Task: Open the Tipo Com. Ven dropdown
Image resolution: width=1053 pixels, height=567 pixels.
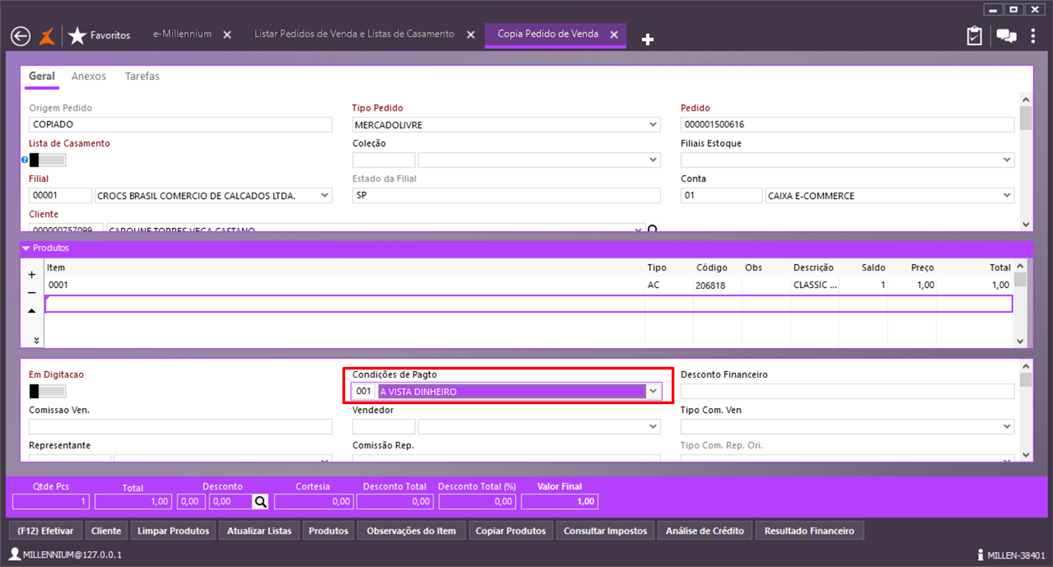Action: click(1007, 427)
